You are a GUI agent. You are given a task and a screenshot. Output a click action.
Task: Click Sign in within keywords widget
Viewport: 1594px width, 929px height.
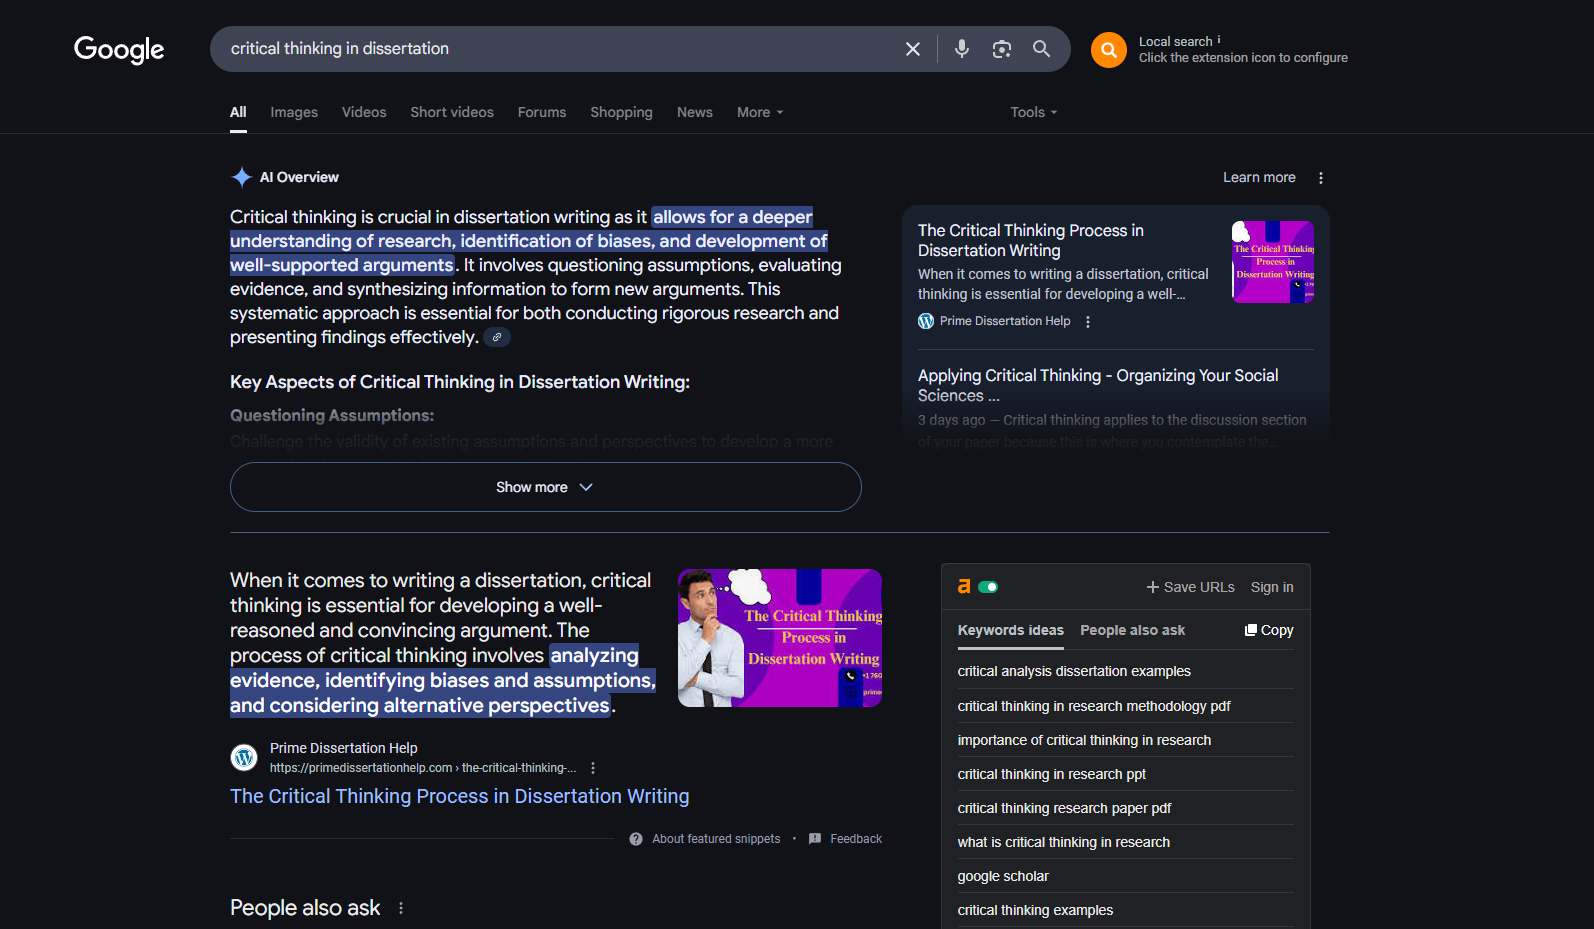pyautogui.click(x=1272, y=587)
